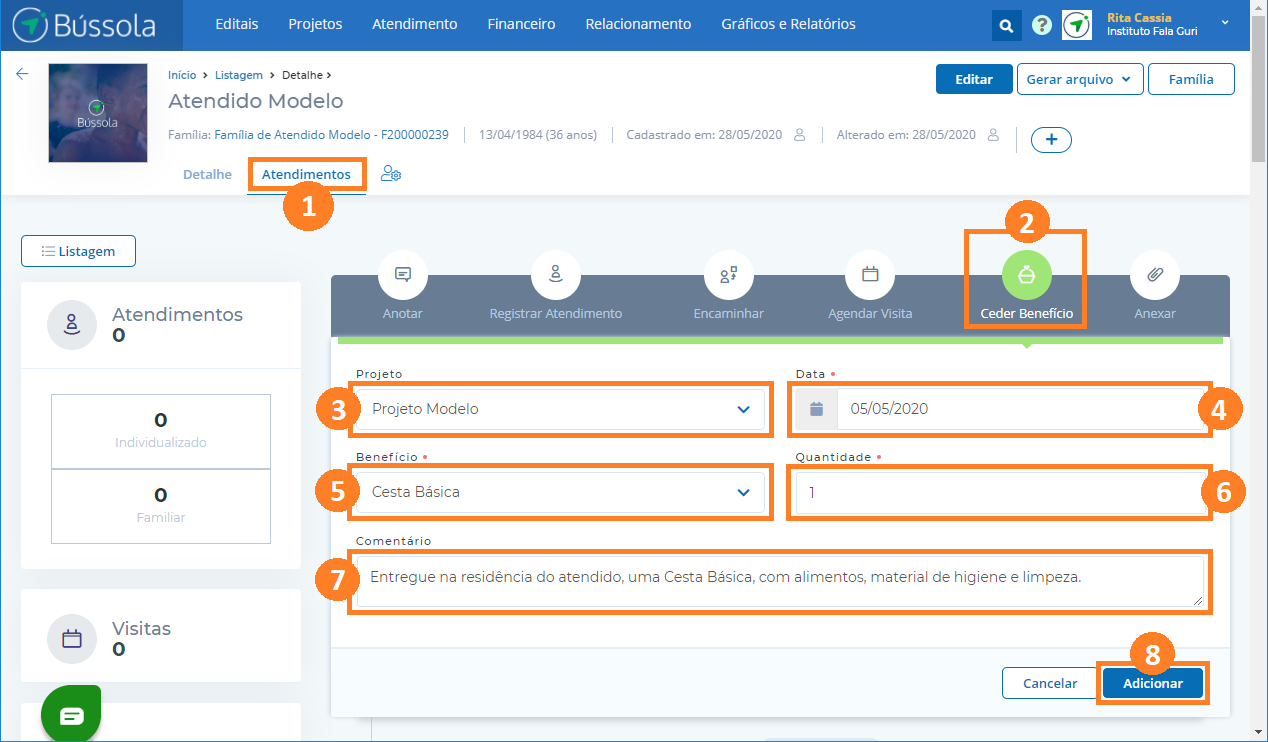1268x742 pixels.
Task: Click the Comentário text area
Action: coord(780,581)
